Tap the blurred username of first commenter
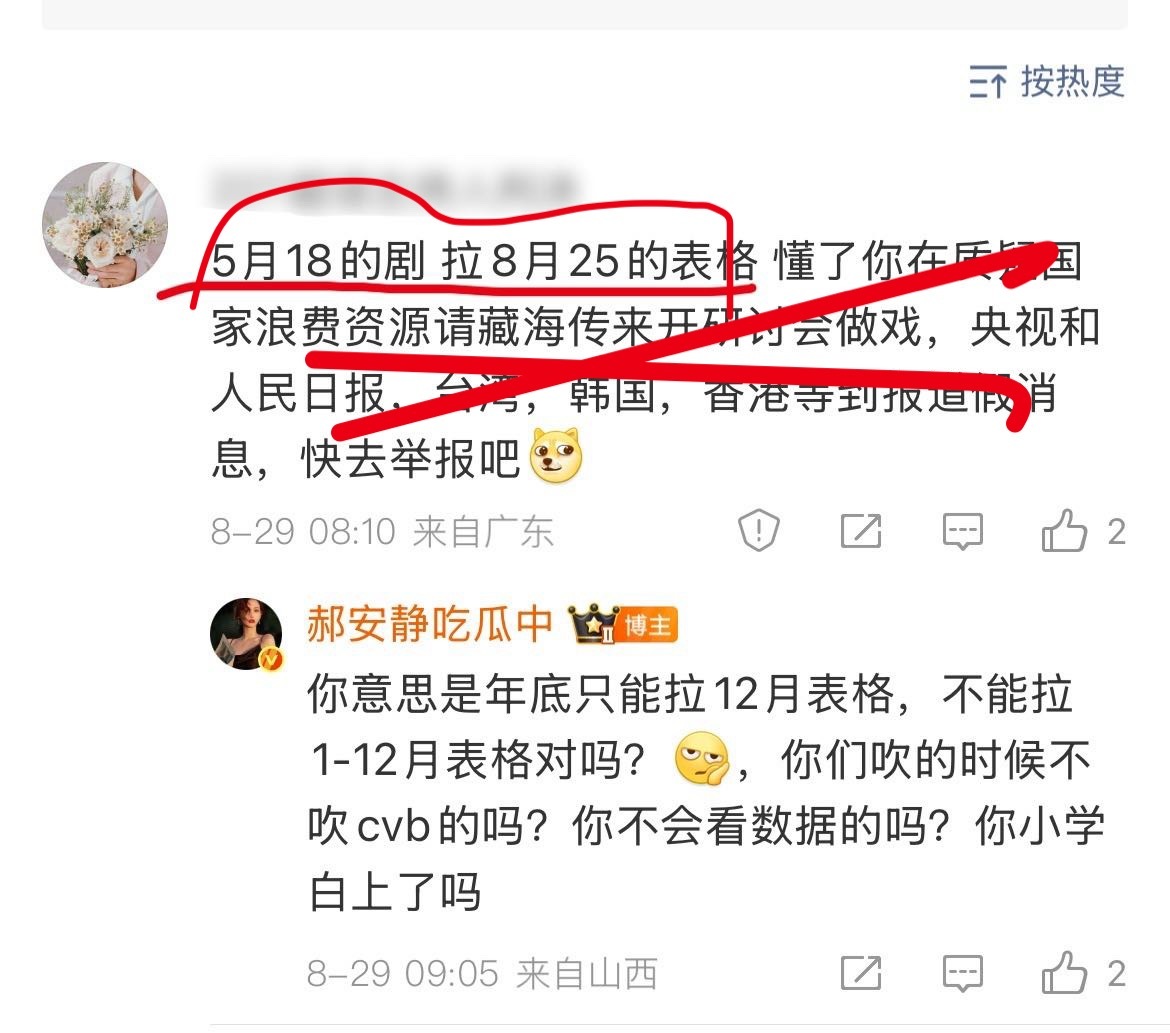 coord(392,185)
